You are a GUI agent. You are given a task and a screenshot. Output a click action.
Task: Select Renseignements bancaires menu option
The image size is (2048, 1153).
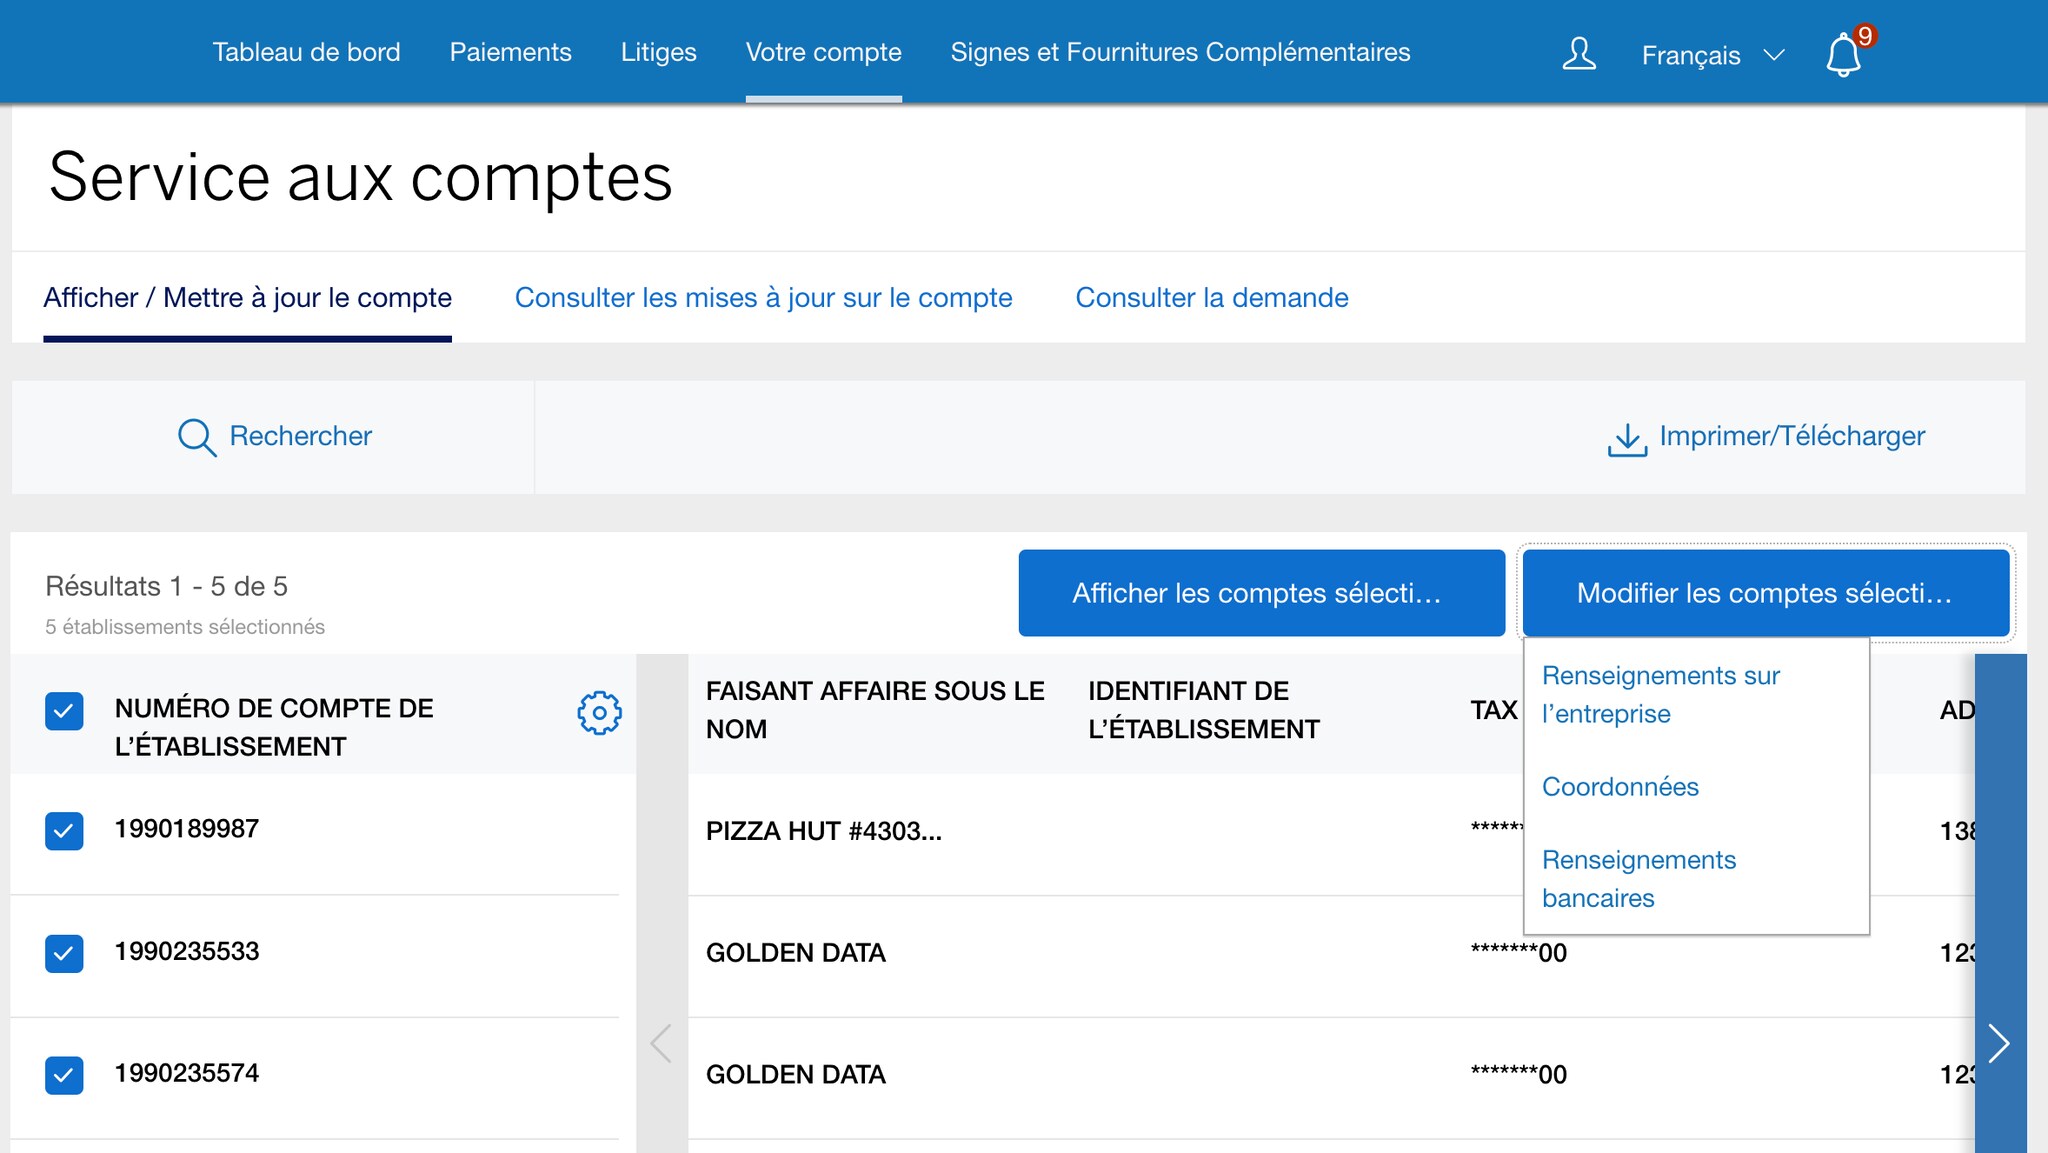(x=1638, y=878)
